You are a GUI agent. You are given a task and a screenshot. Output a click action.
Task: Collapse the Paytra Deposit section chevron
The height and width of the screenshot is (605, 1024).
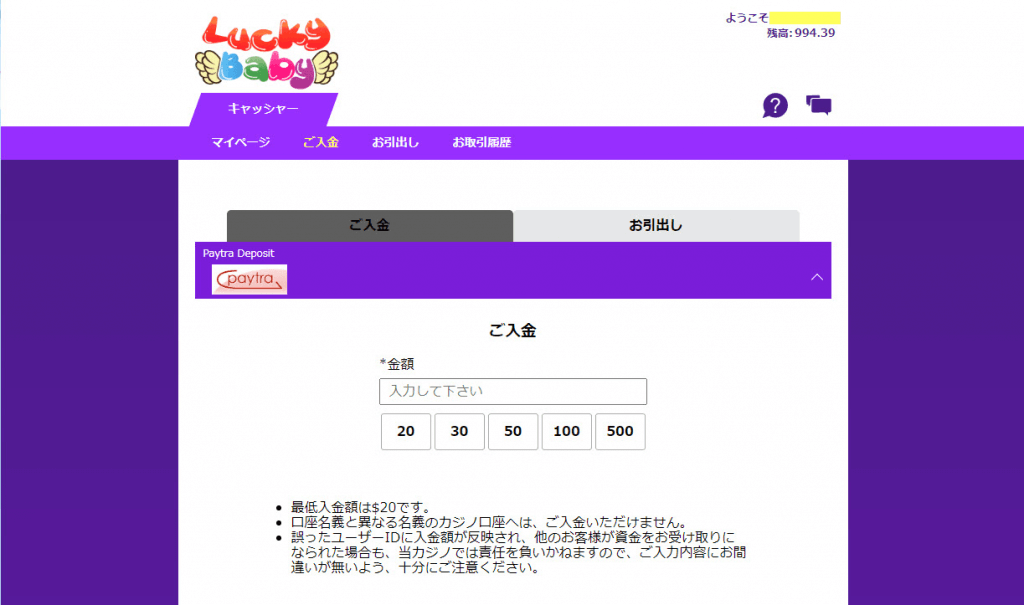[816, 277]
